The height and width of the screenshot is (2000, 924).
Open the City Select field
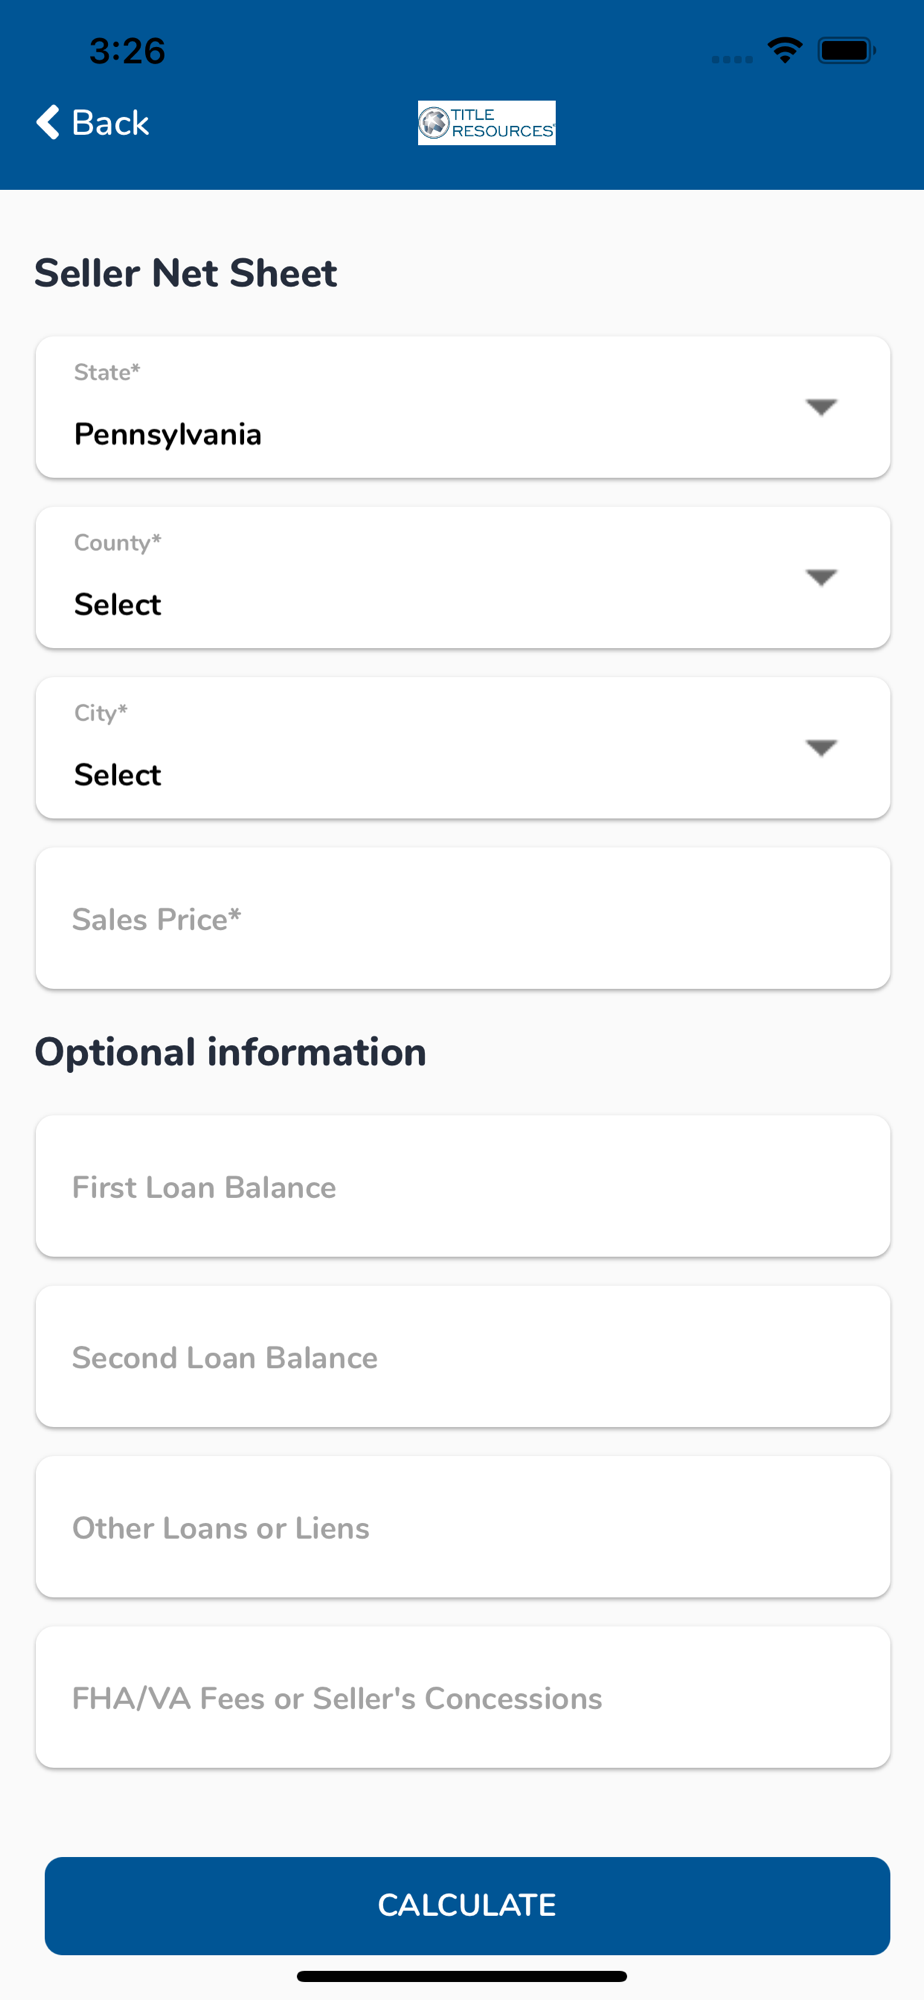pyautogui.click(x=463, y=748)
